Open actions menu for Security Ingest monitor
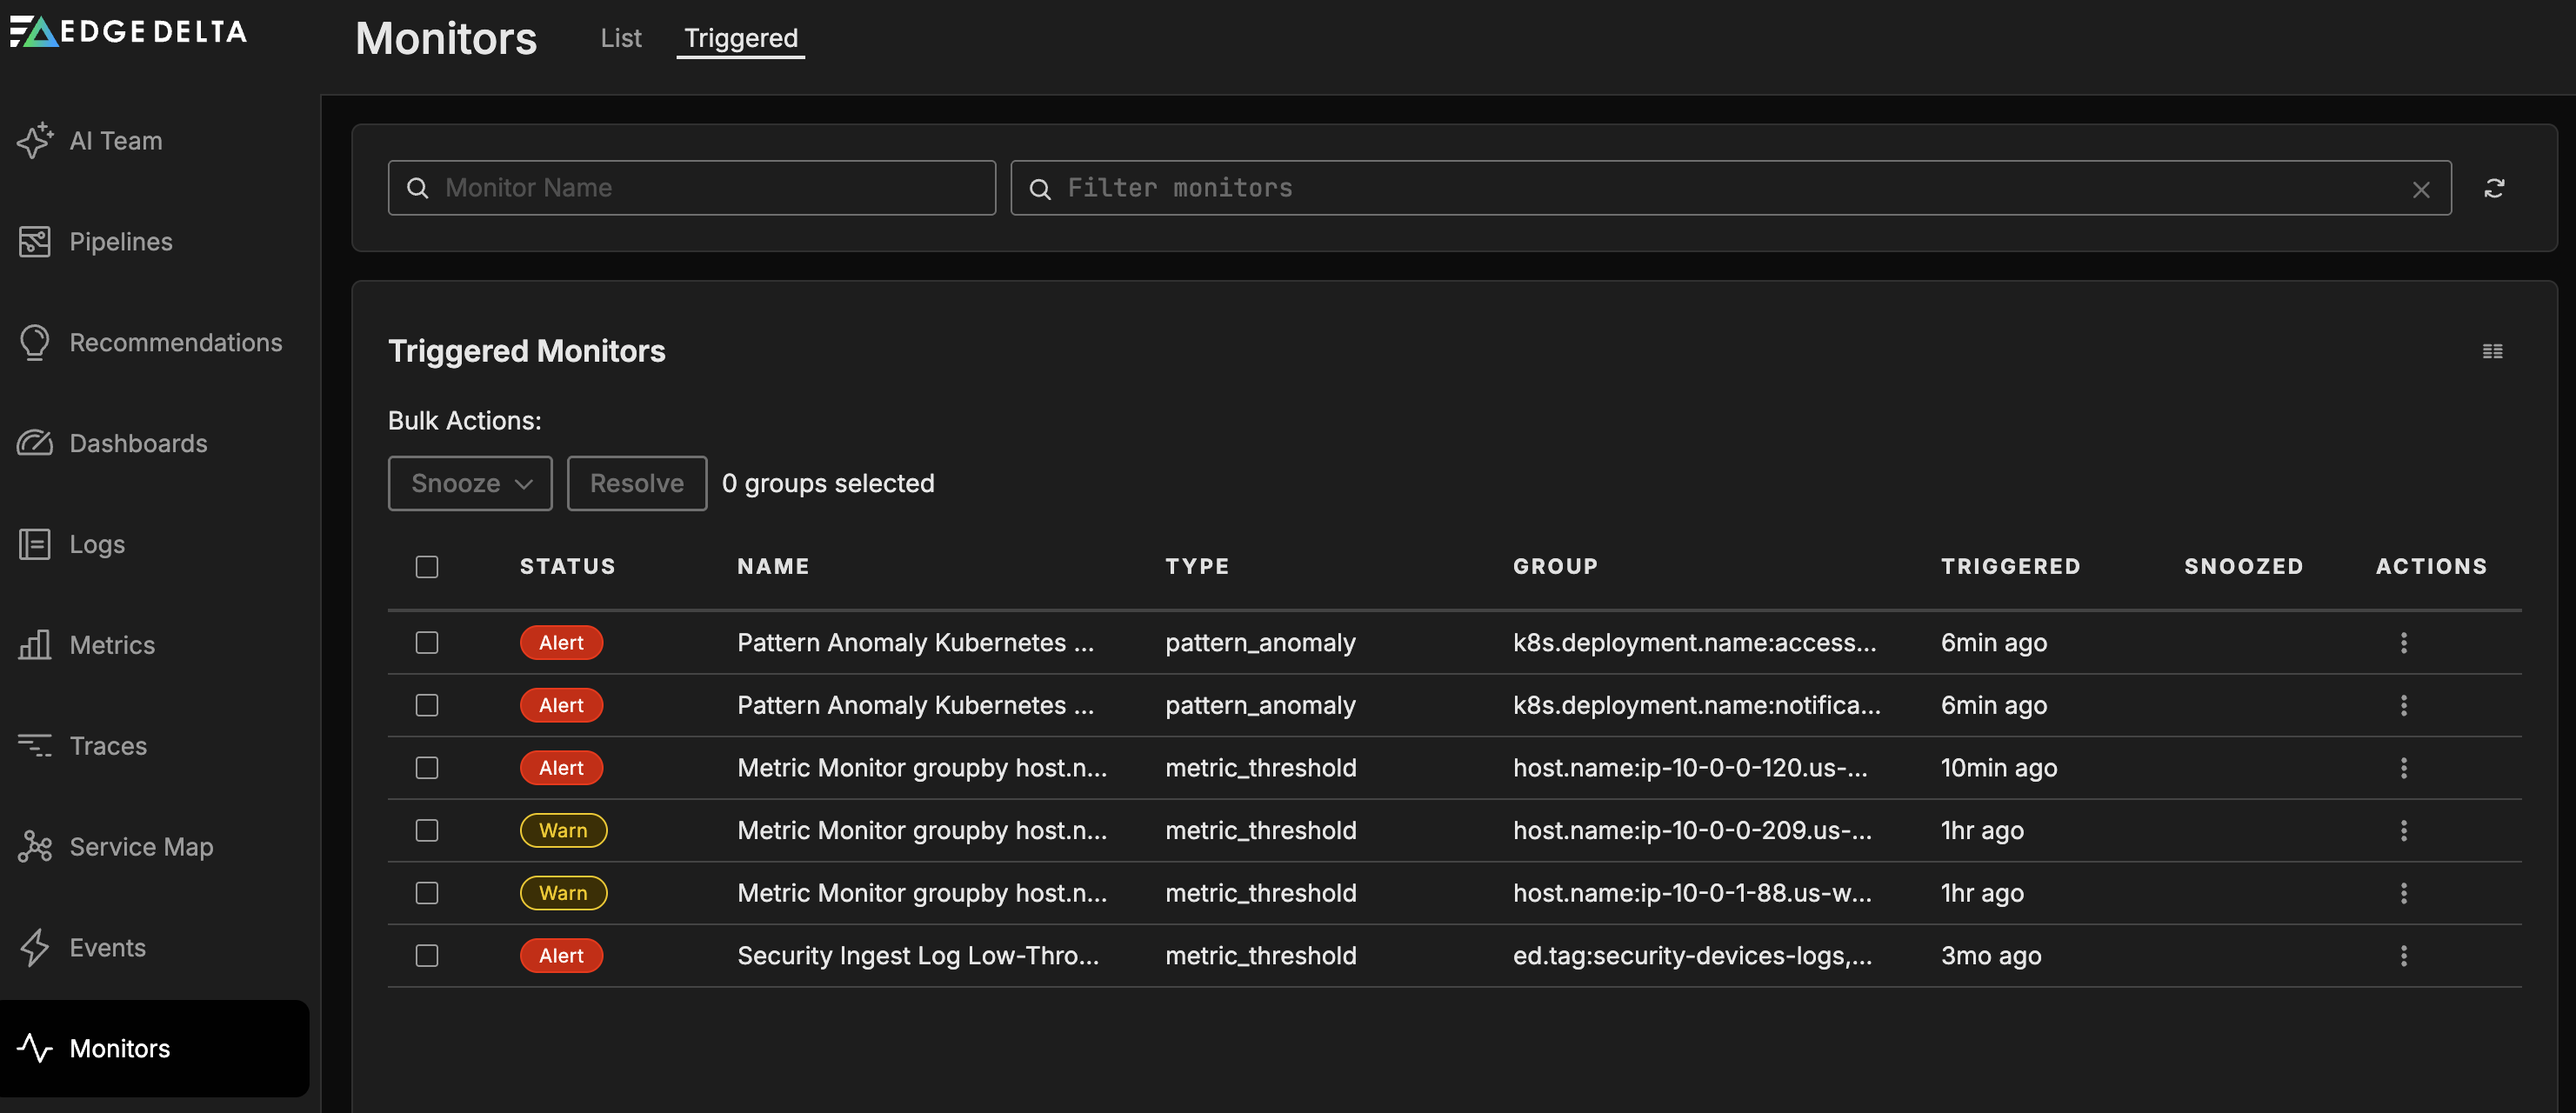Screen dimensions: 2576x1113 [x=2404, y=955]
